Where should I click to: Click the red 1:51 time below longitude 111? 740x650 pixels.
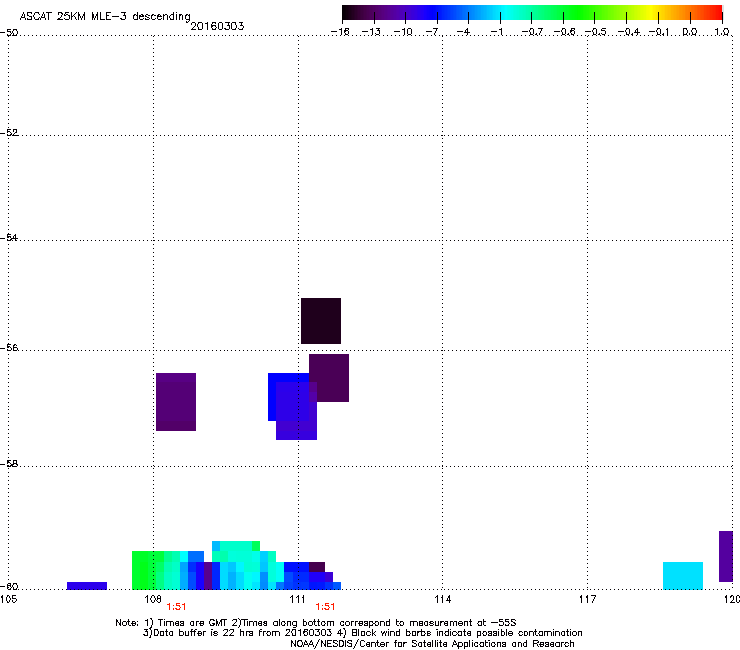[x=325, y=607]
